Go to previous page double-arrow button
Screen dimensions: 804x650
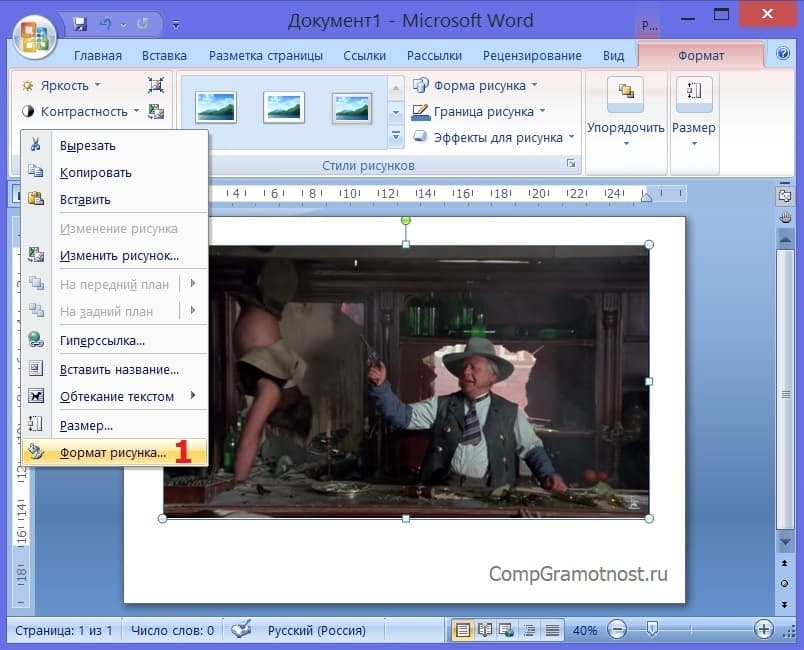tap(785, 563)
